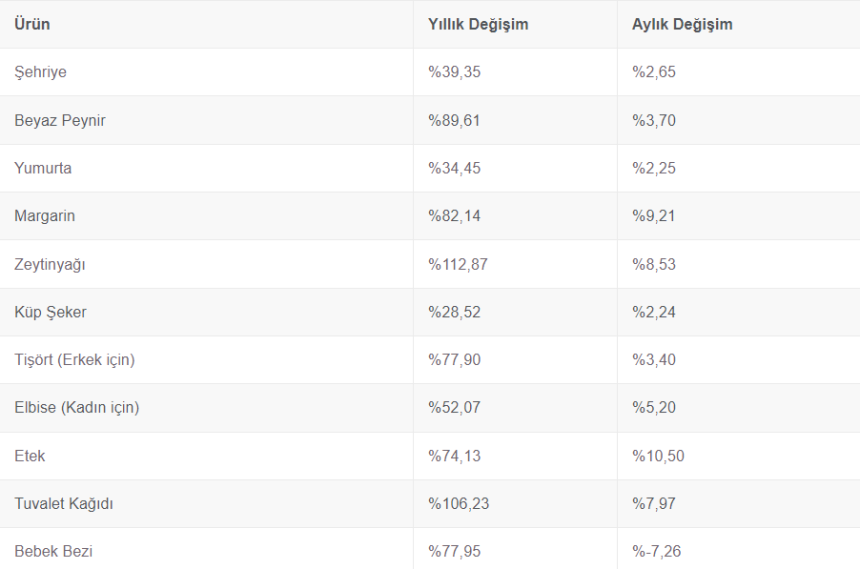The width and height of the screenshot is (860, 569).
Task: Select Margarin monthly change %9,21
Action: [x=654, y=216]
